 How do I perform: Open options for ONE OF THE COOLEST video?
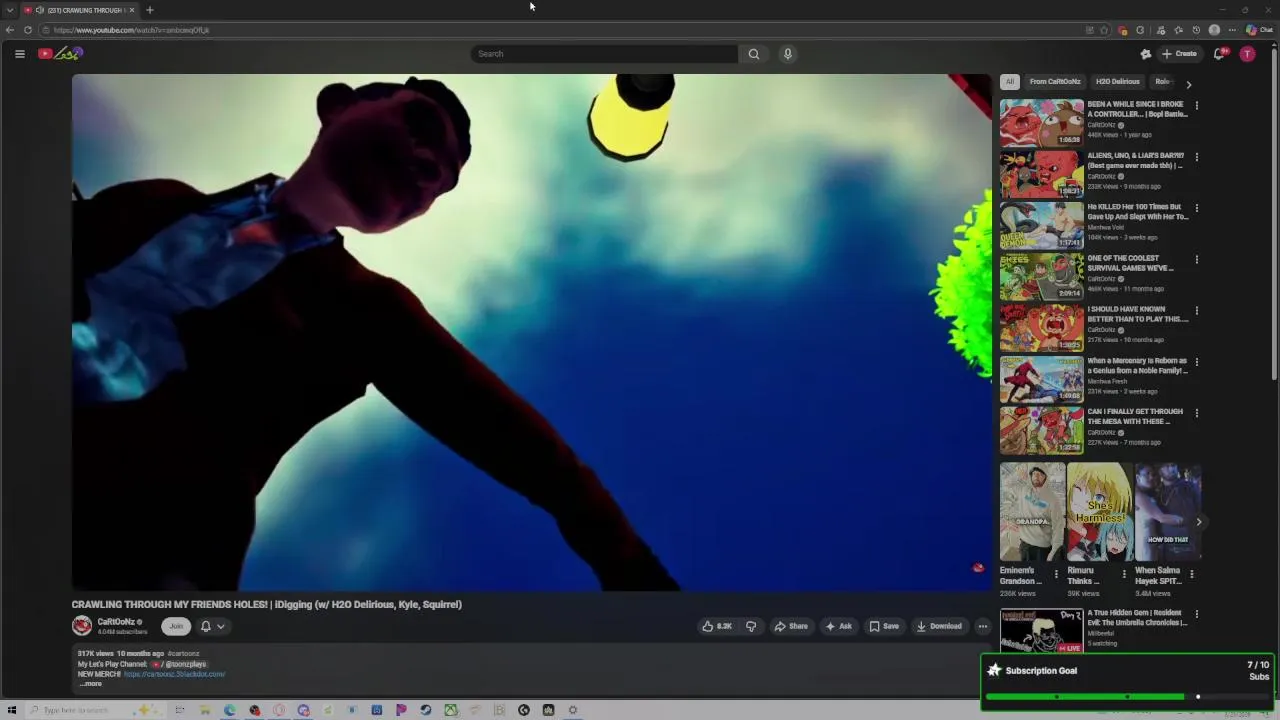(1197, 260)
